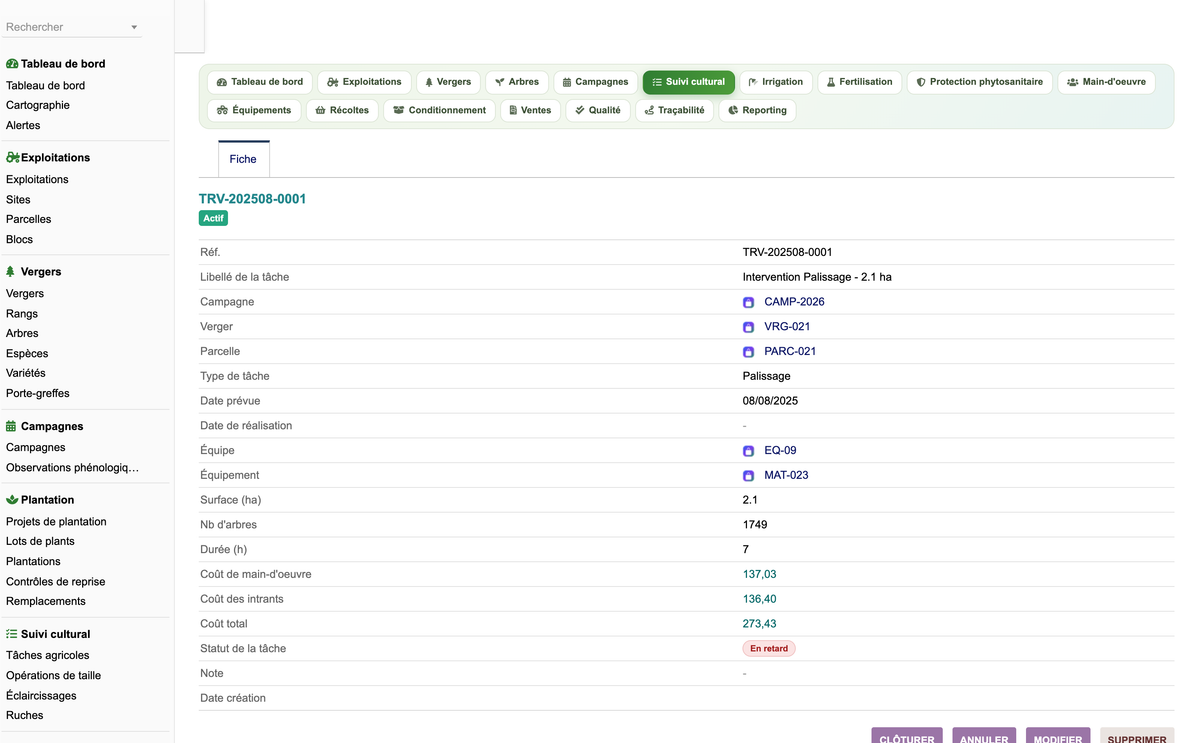Open the Arbres toolbar tab
The width and height of the screenshot is (1200, 743).
pos(517,82)
